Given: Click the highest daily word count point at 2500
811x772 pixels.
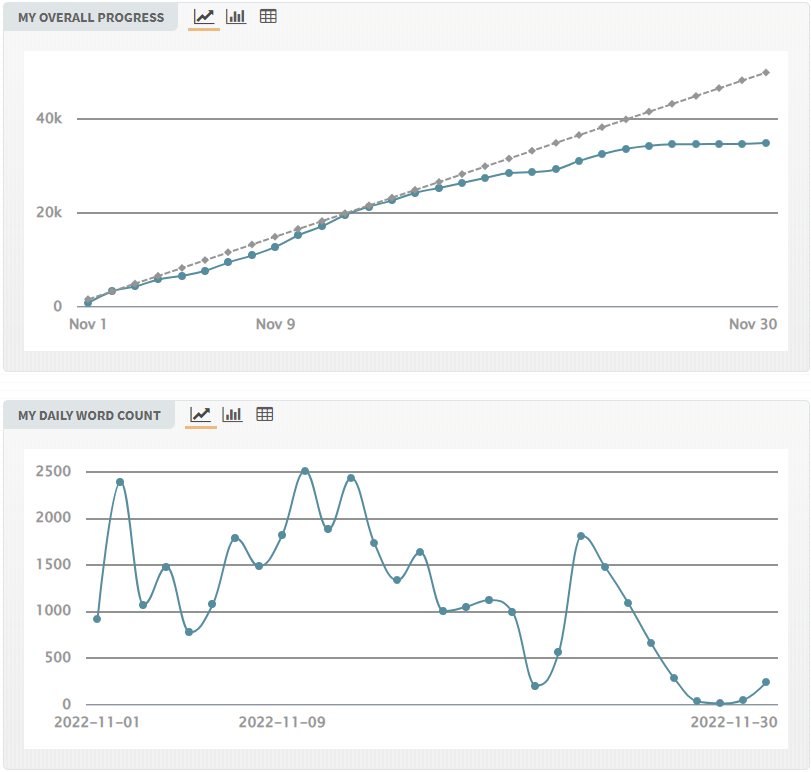Looking at the screenshot, I should [305, 471].
